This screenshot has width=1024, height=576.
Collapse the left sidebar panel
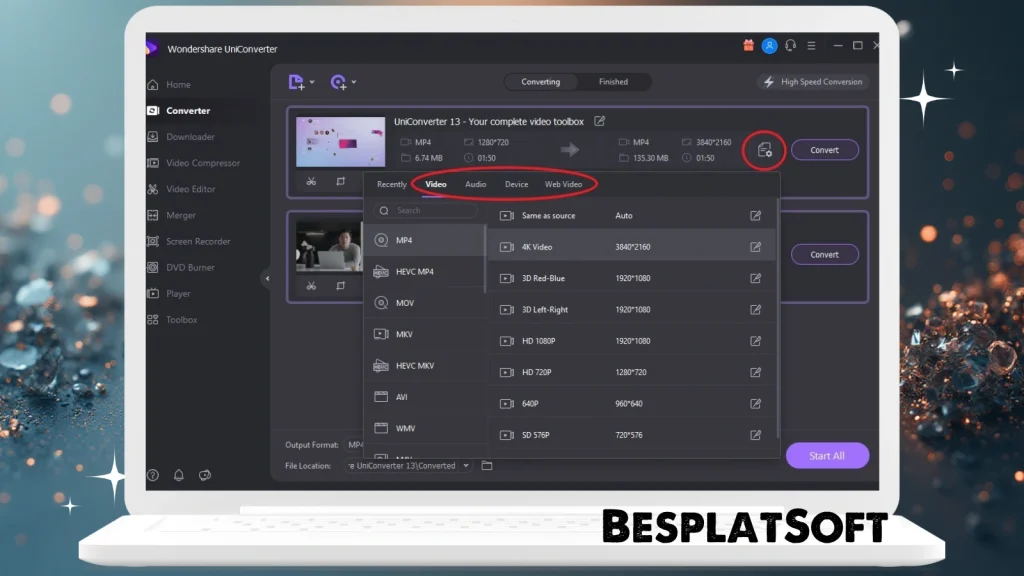(x=267, y=279)
